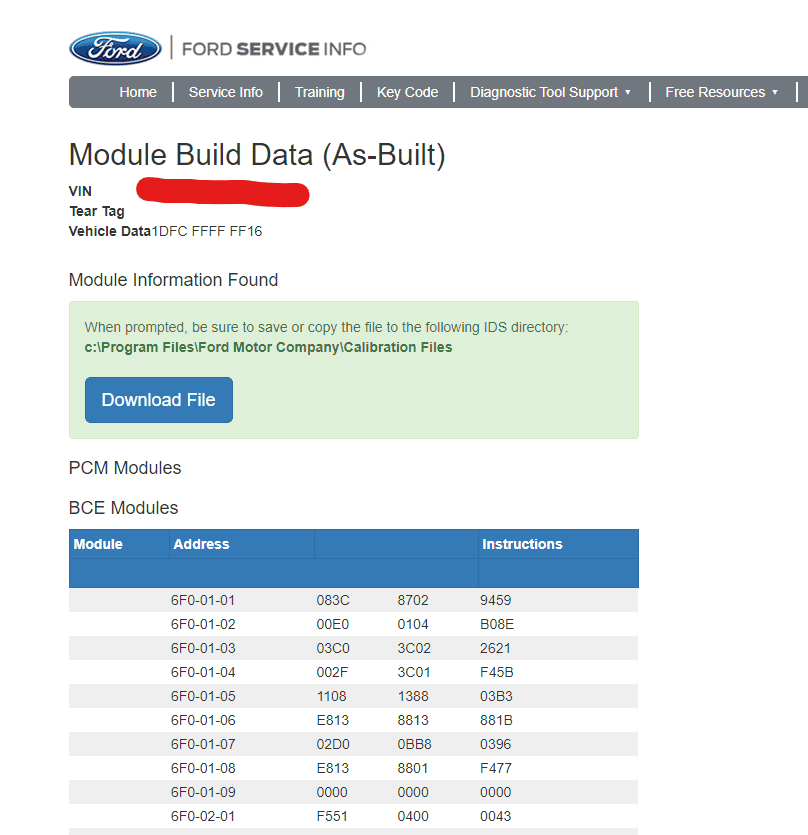Click the Tear Tag label
Image resolution: width=808 pixels, height=835 pixels.
click(x=97, y=211)
